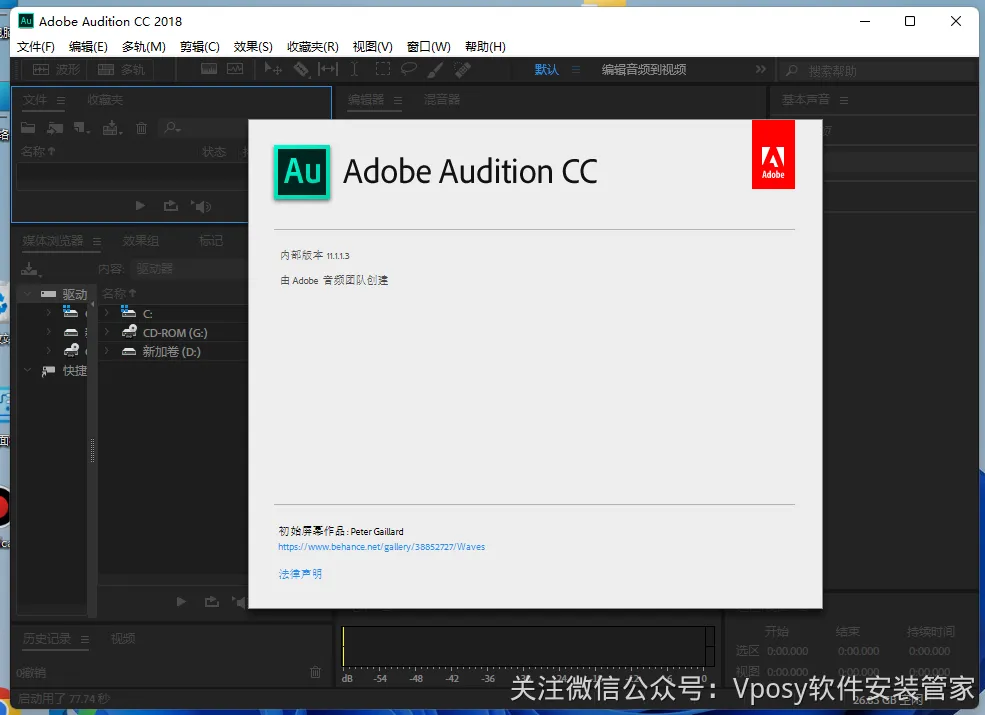The height and width of the screenshot is (715, 985).
Task: Click the CD-ROM (G:) disc icon
Action: click(129, 331)
